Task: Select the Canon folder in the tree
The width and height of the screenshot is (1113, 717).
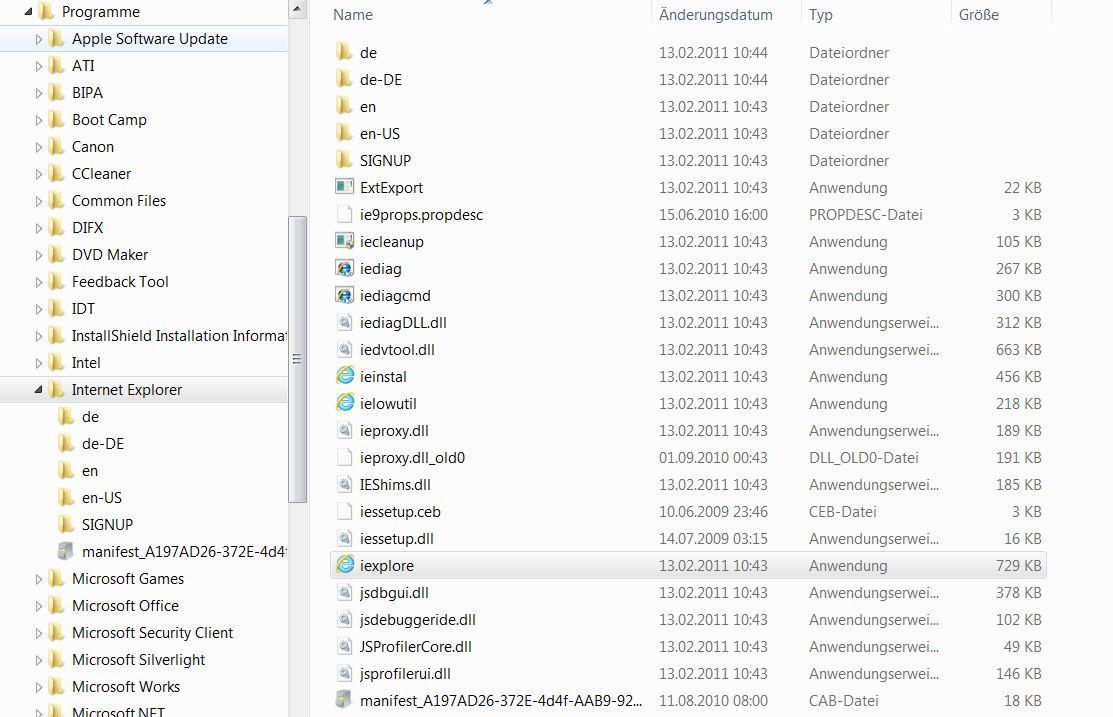Action: 92,147
